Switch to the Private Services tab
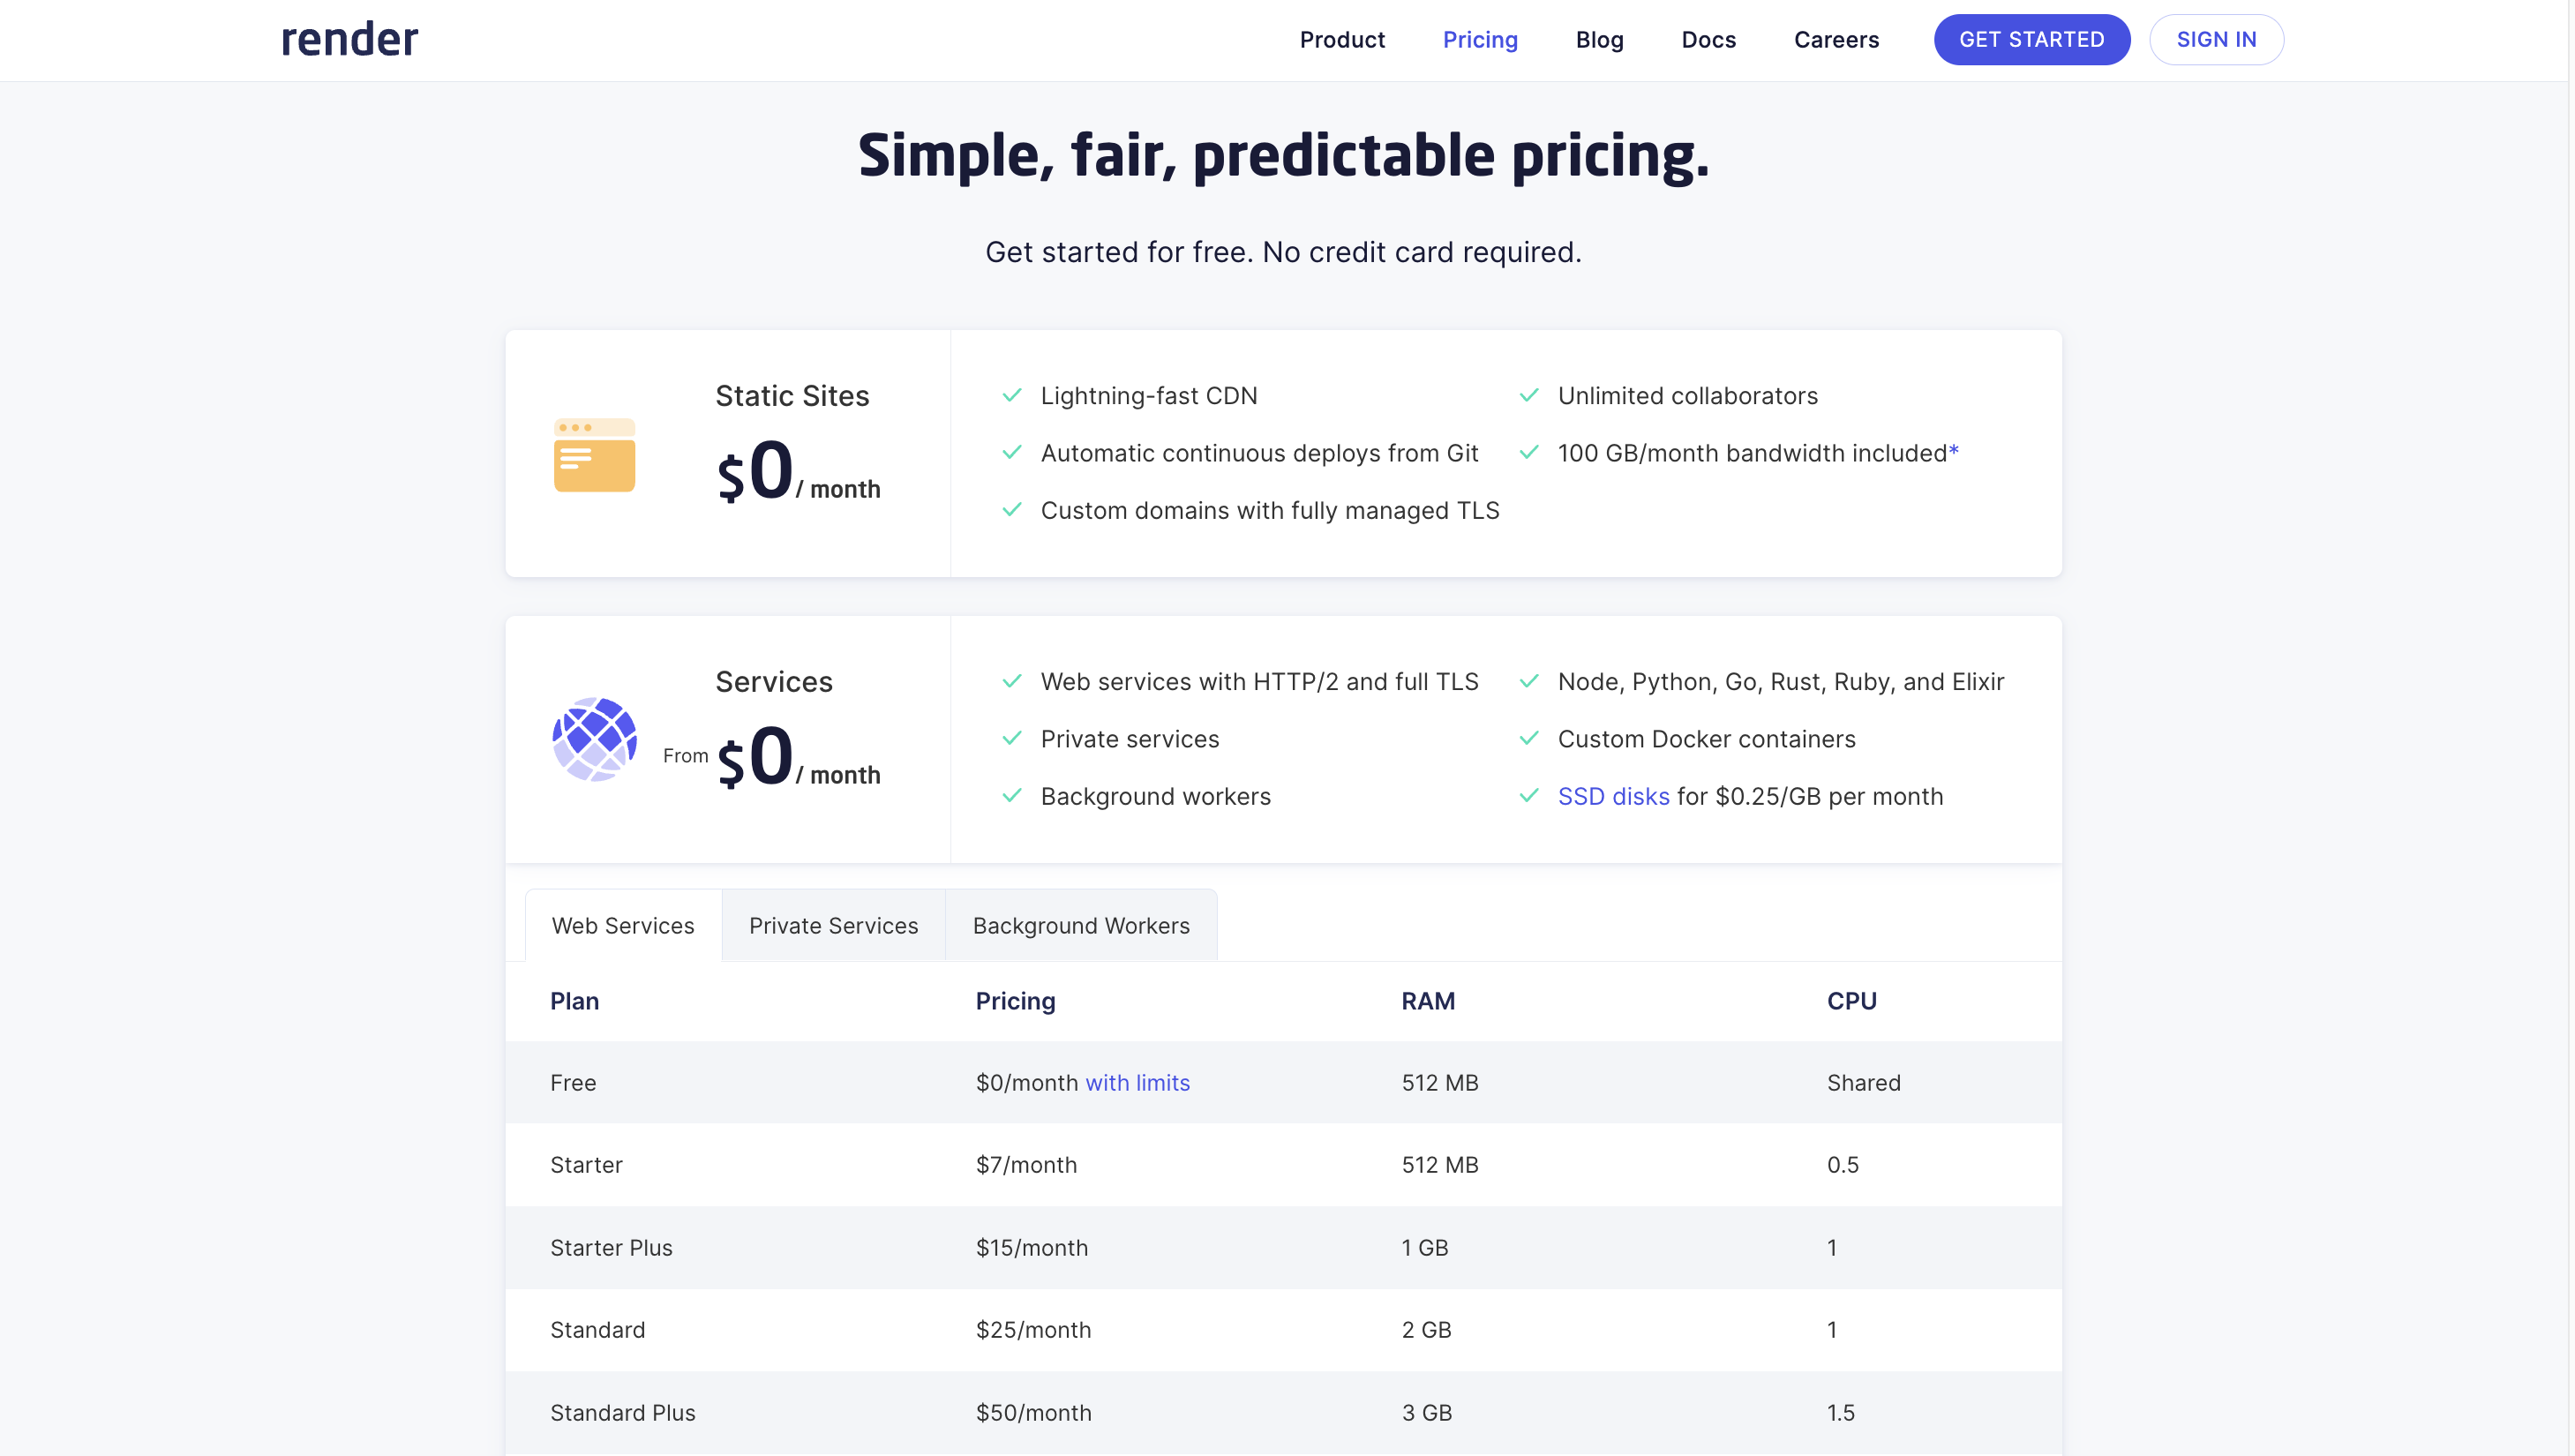This screenshot has height=1456, width=2575. coord(833,926)
